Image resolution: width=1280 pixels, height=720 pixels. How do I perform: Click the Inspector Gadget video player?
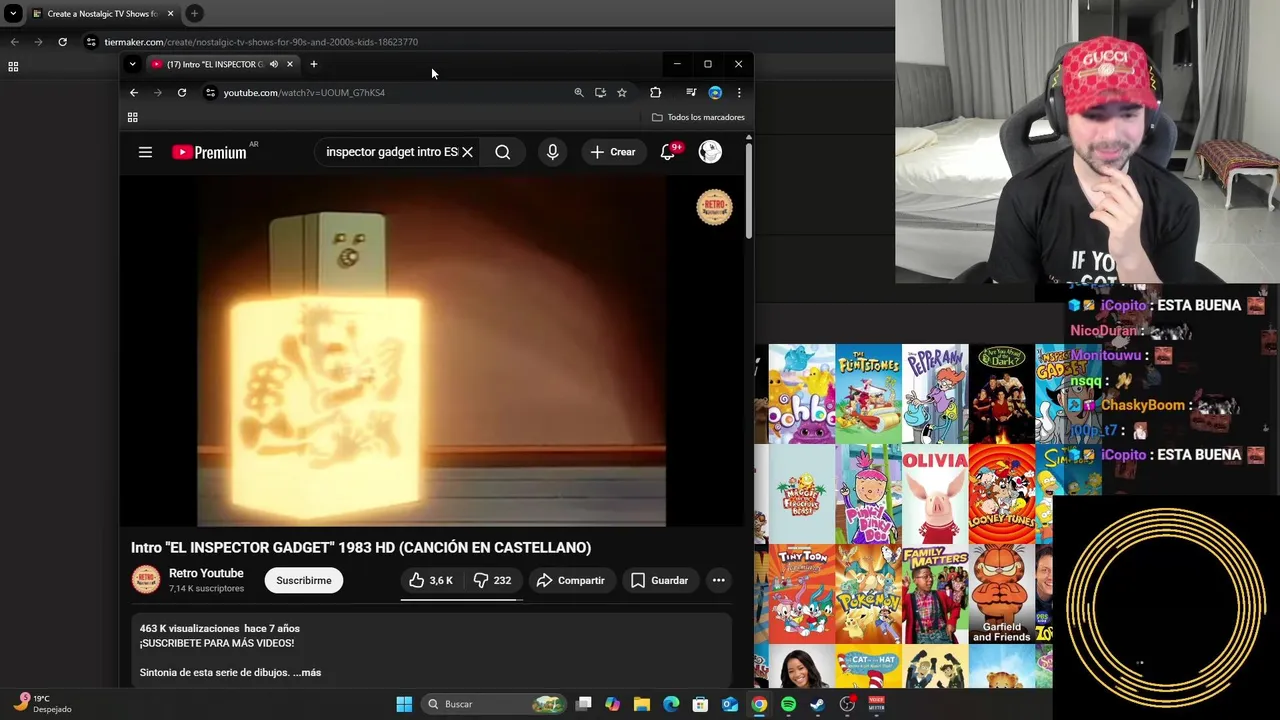(431, 351)
